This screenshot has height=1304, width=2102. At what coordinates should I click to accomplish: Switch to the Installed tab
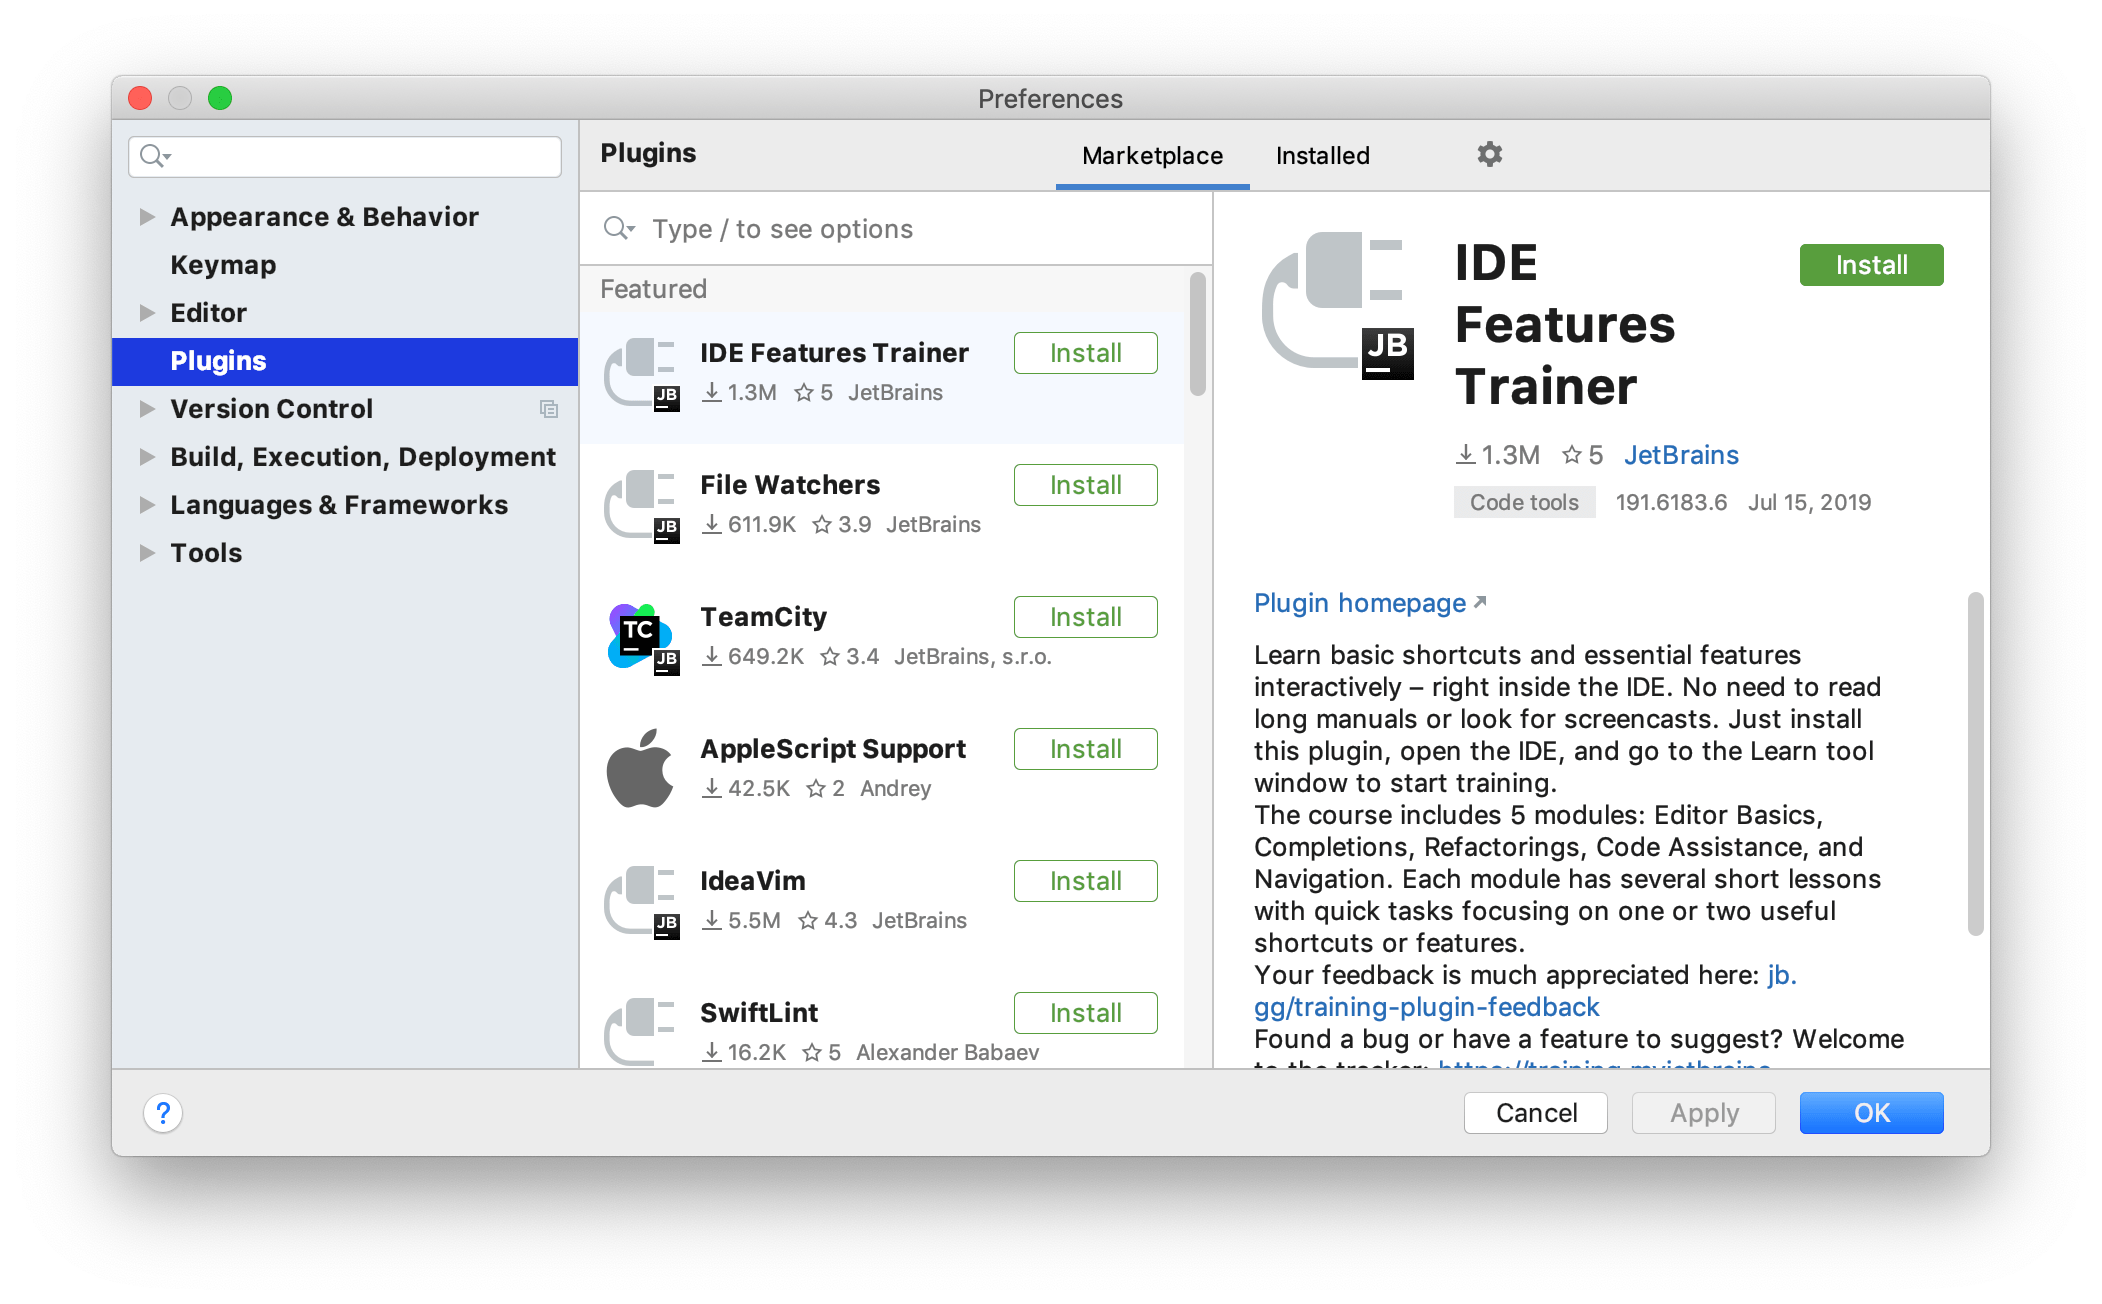click(1322, 156)
